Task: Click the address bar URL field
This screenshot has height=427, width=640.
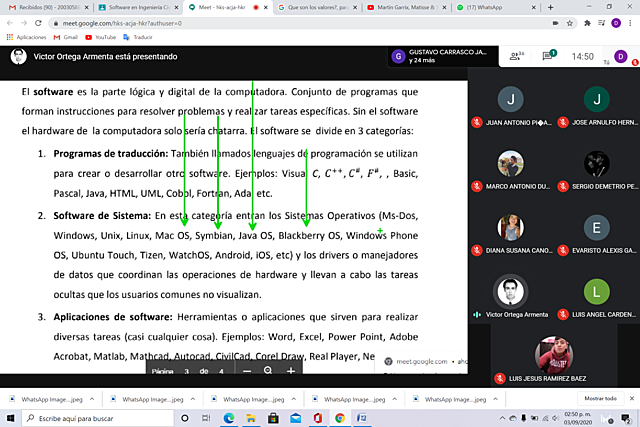Action: click(302, 23)
